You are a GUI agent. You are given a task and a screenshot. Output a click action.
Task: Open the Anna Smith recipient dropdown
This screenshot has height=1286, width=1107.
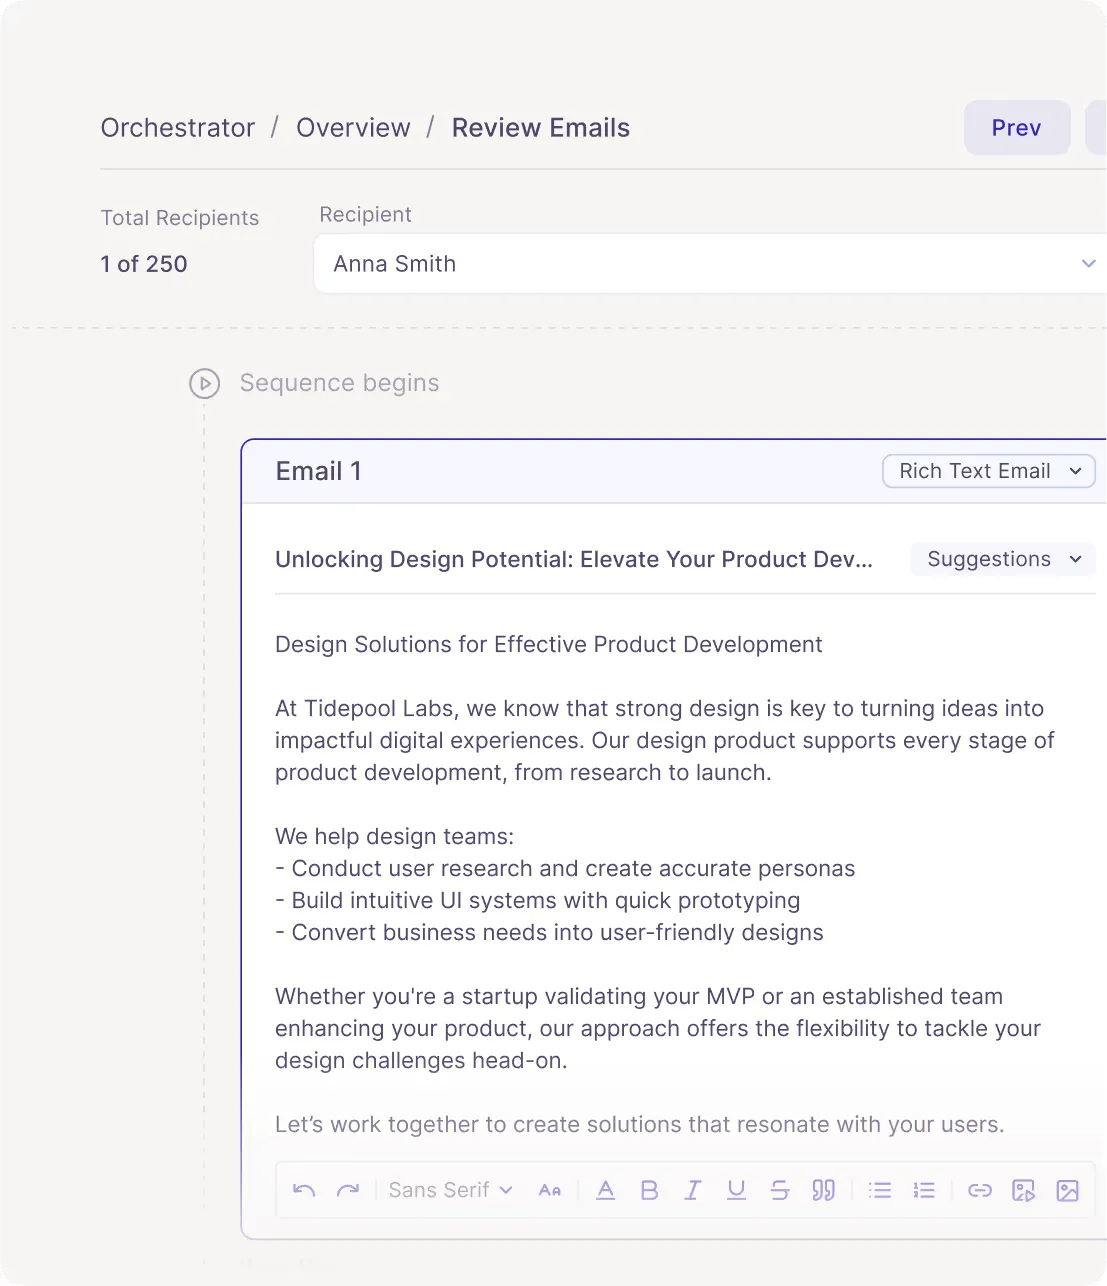710,264
